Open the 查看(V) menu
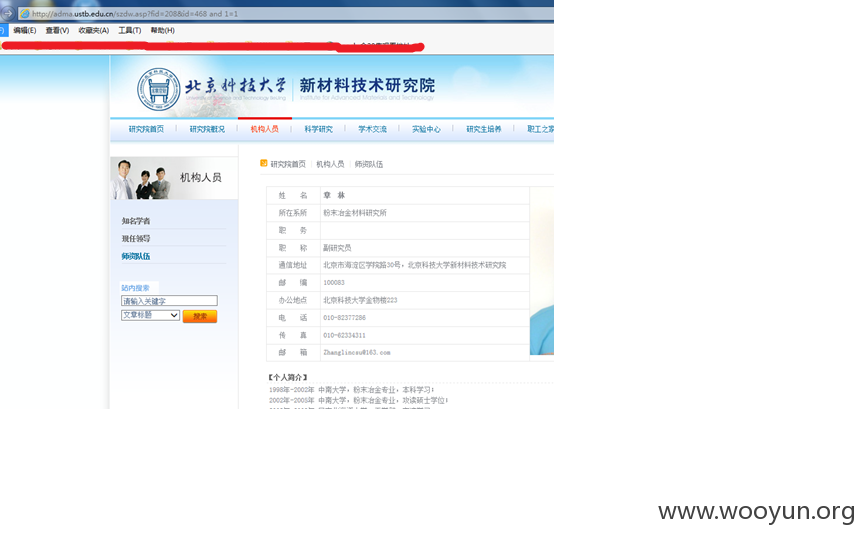Screen dimensions: 864x540 [x=57, y=30]
